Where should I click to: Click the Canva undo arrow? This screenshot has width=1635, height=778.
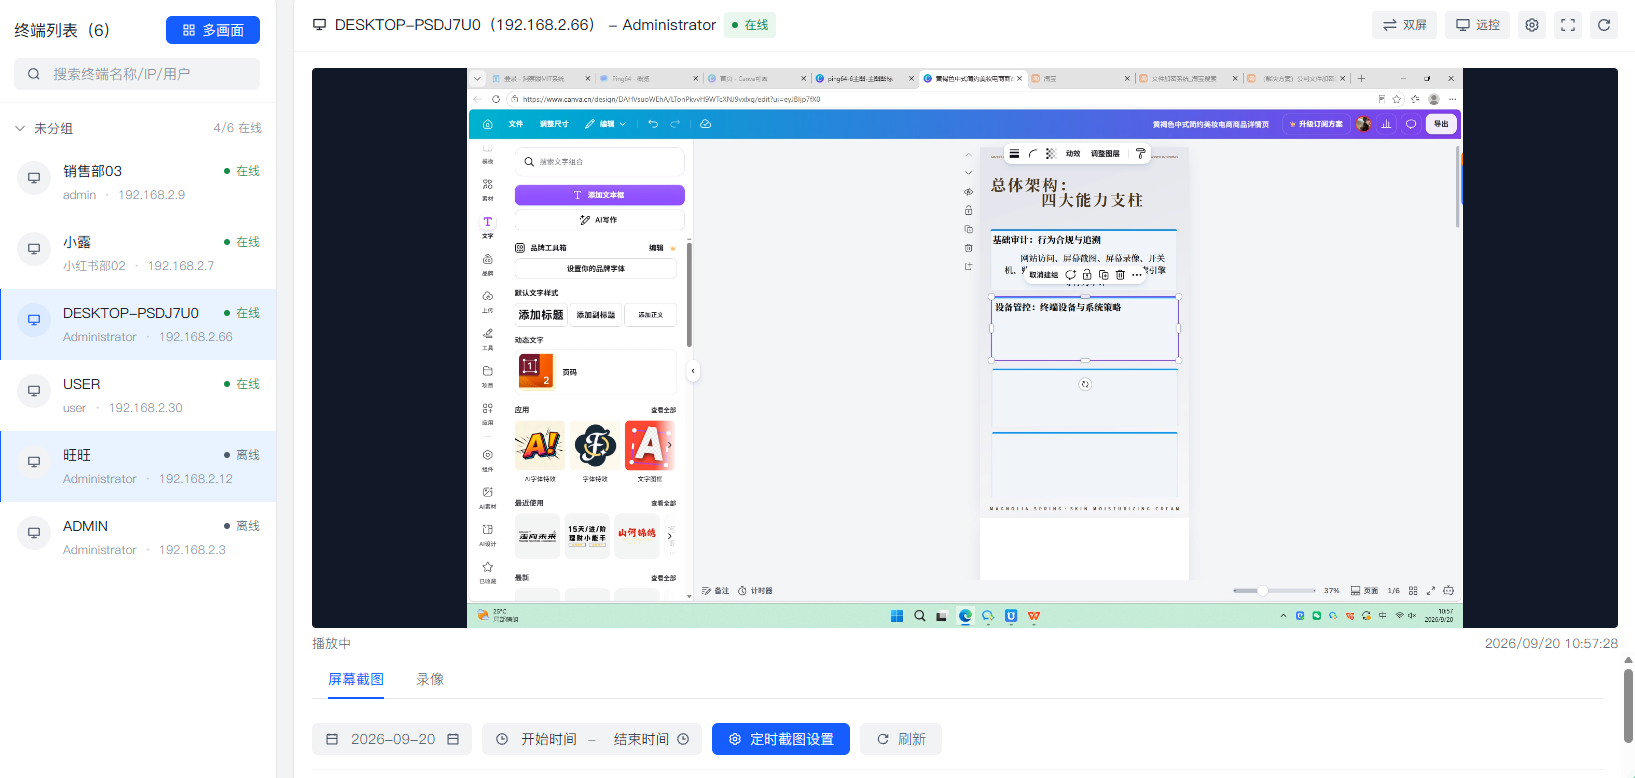coord(653,124)
